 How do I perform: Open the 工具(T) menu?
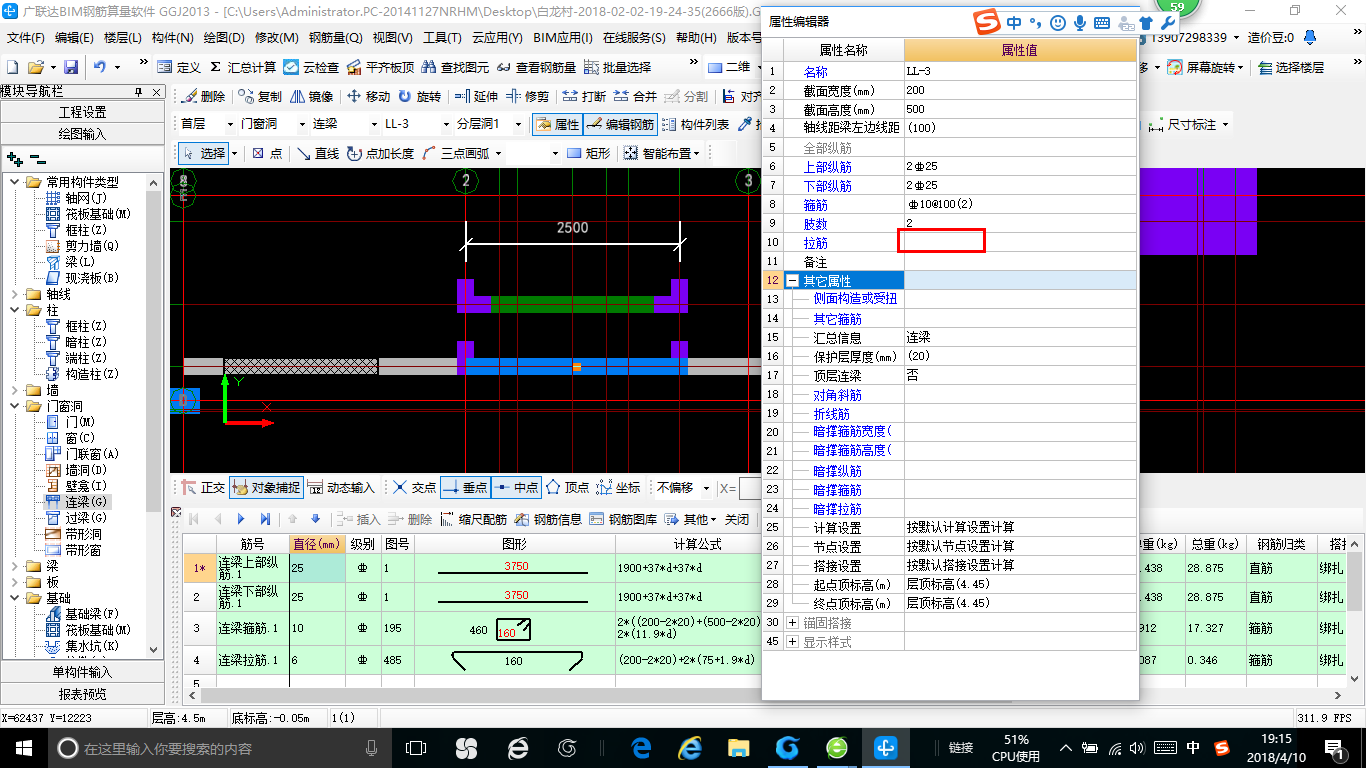(442, 38)
